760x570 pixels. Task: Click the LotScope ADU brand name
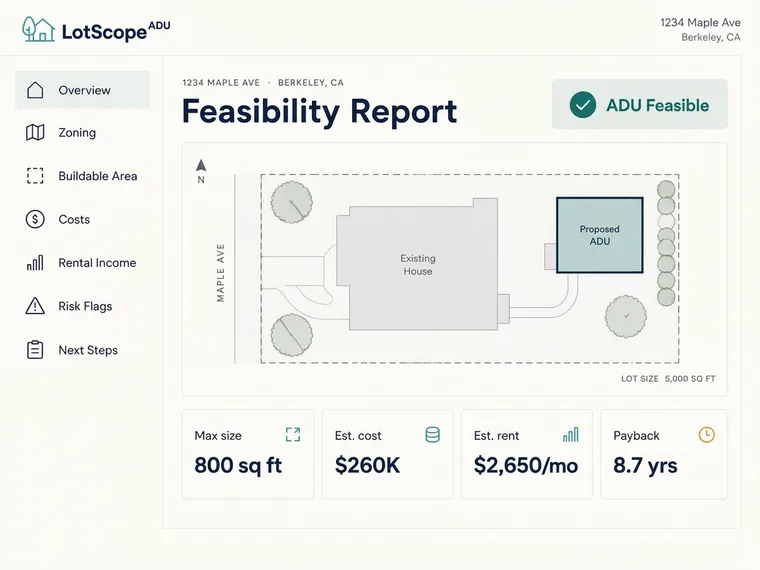[x=116, y=31]
